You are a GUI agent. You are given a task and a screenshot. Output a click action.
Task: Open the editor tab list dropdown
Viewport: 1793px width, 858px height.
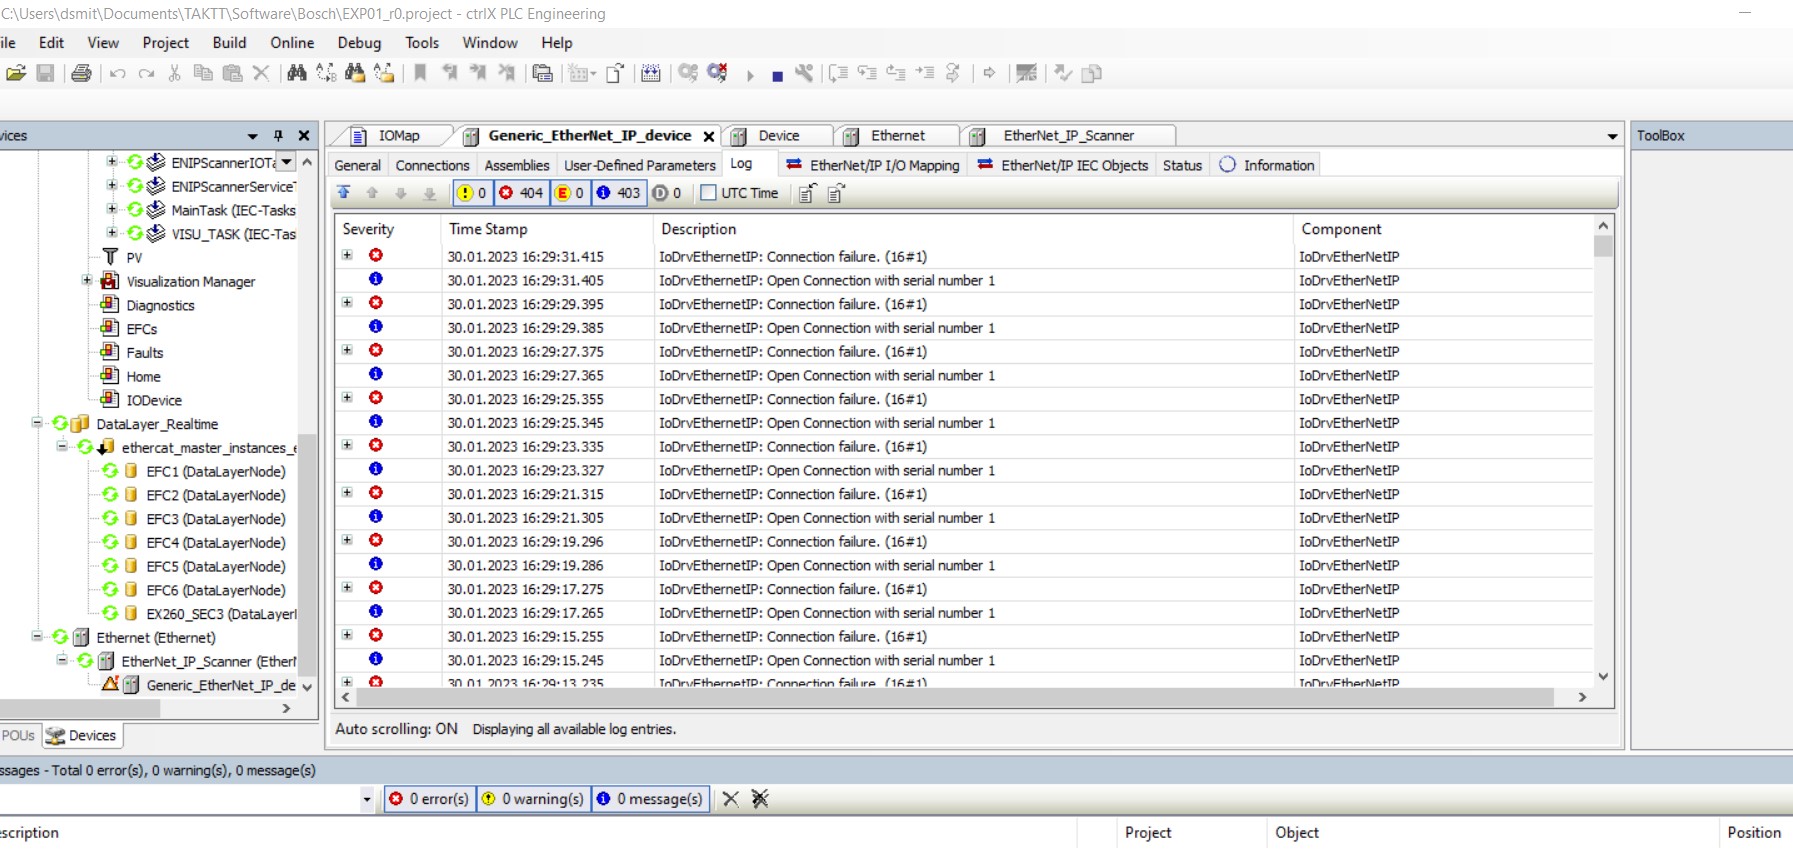pyautogui.click(x=1612, y=137)
